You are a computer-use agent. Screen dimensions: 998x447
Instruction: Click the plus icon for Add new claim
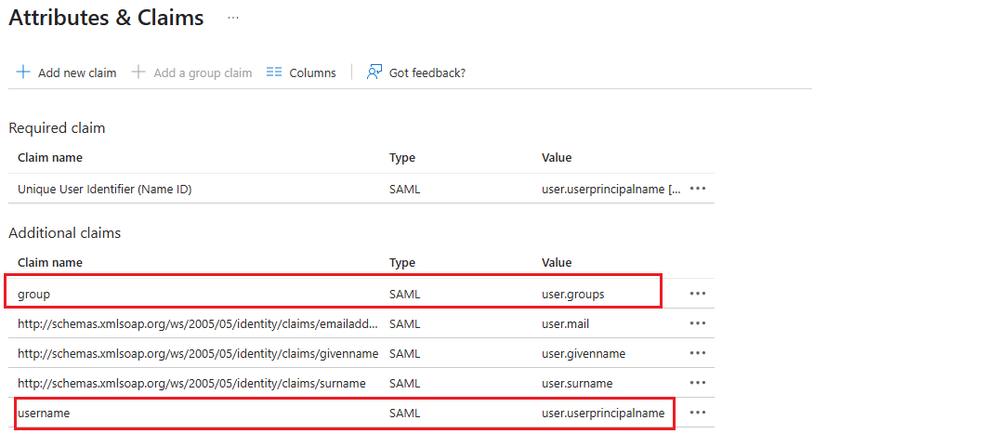pos(23,72)
